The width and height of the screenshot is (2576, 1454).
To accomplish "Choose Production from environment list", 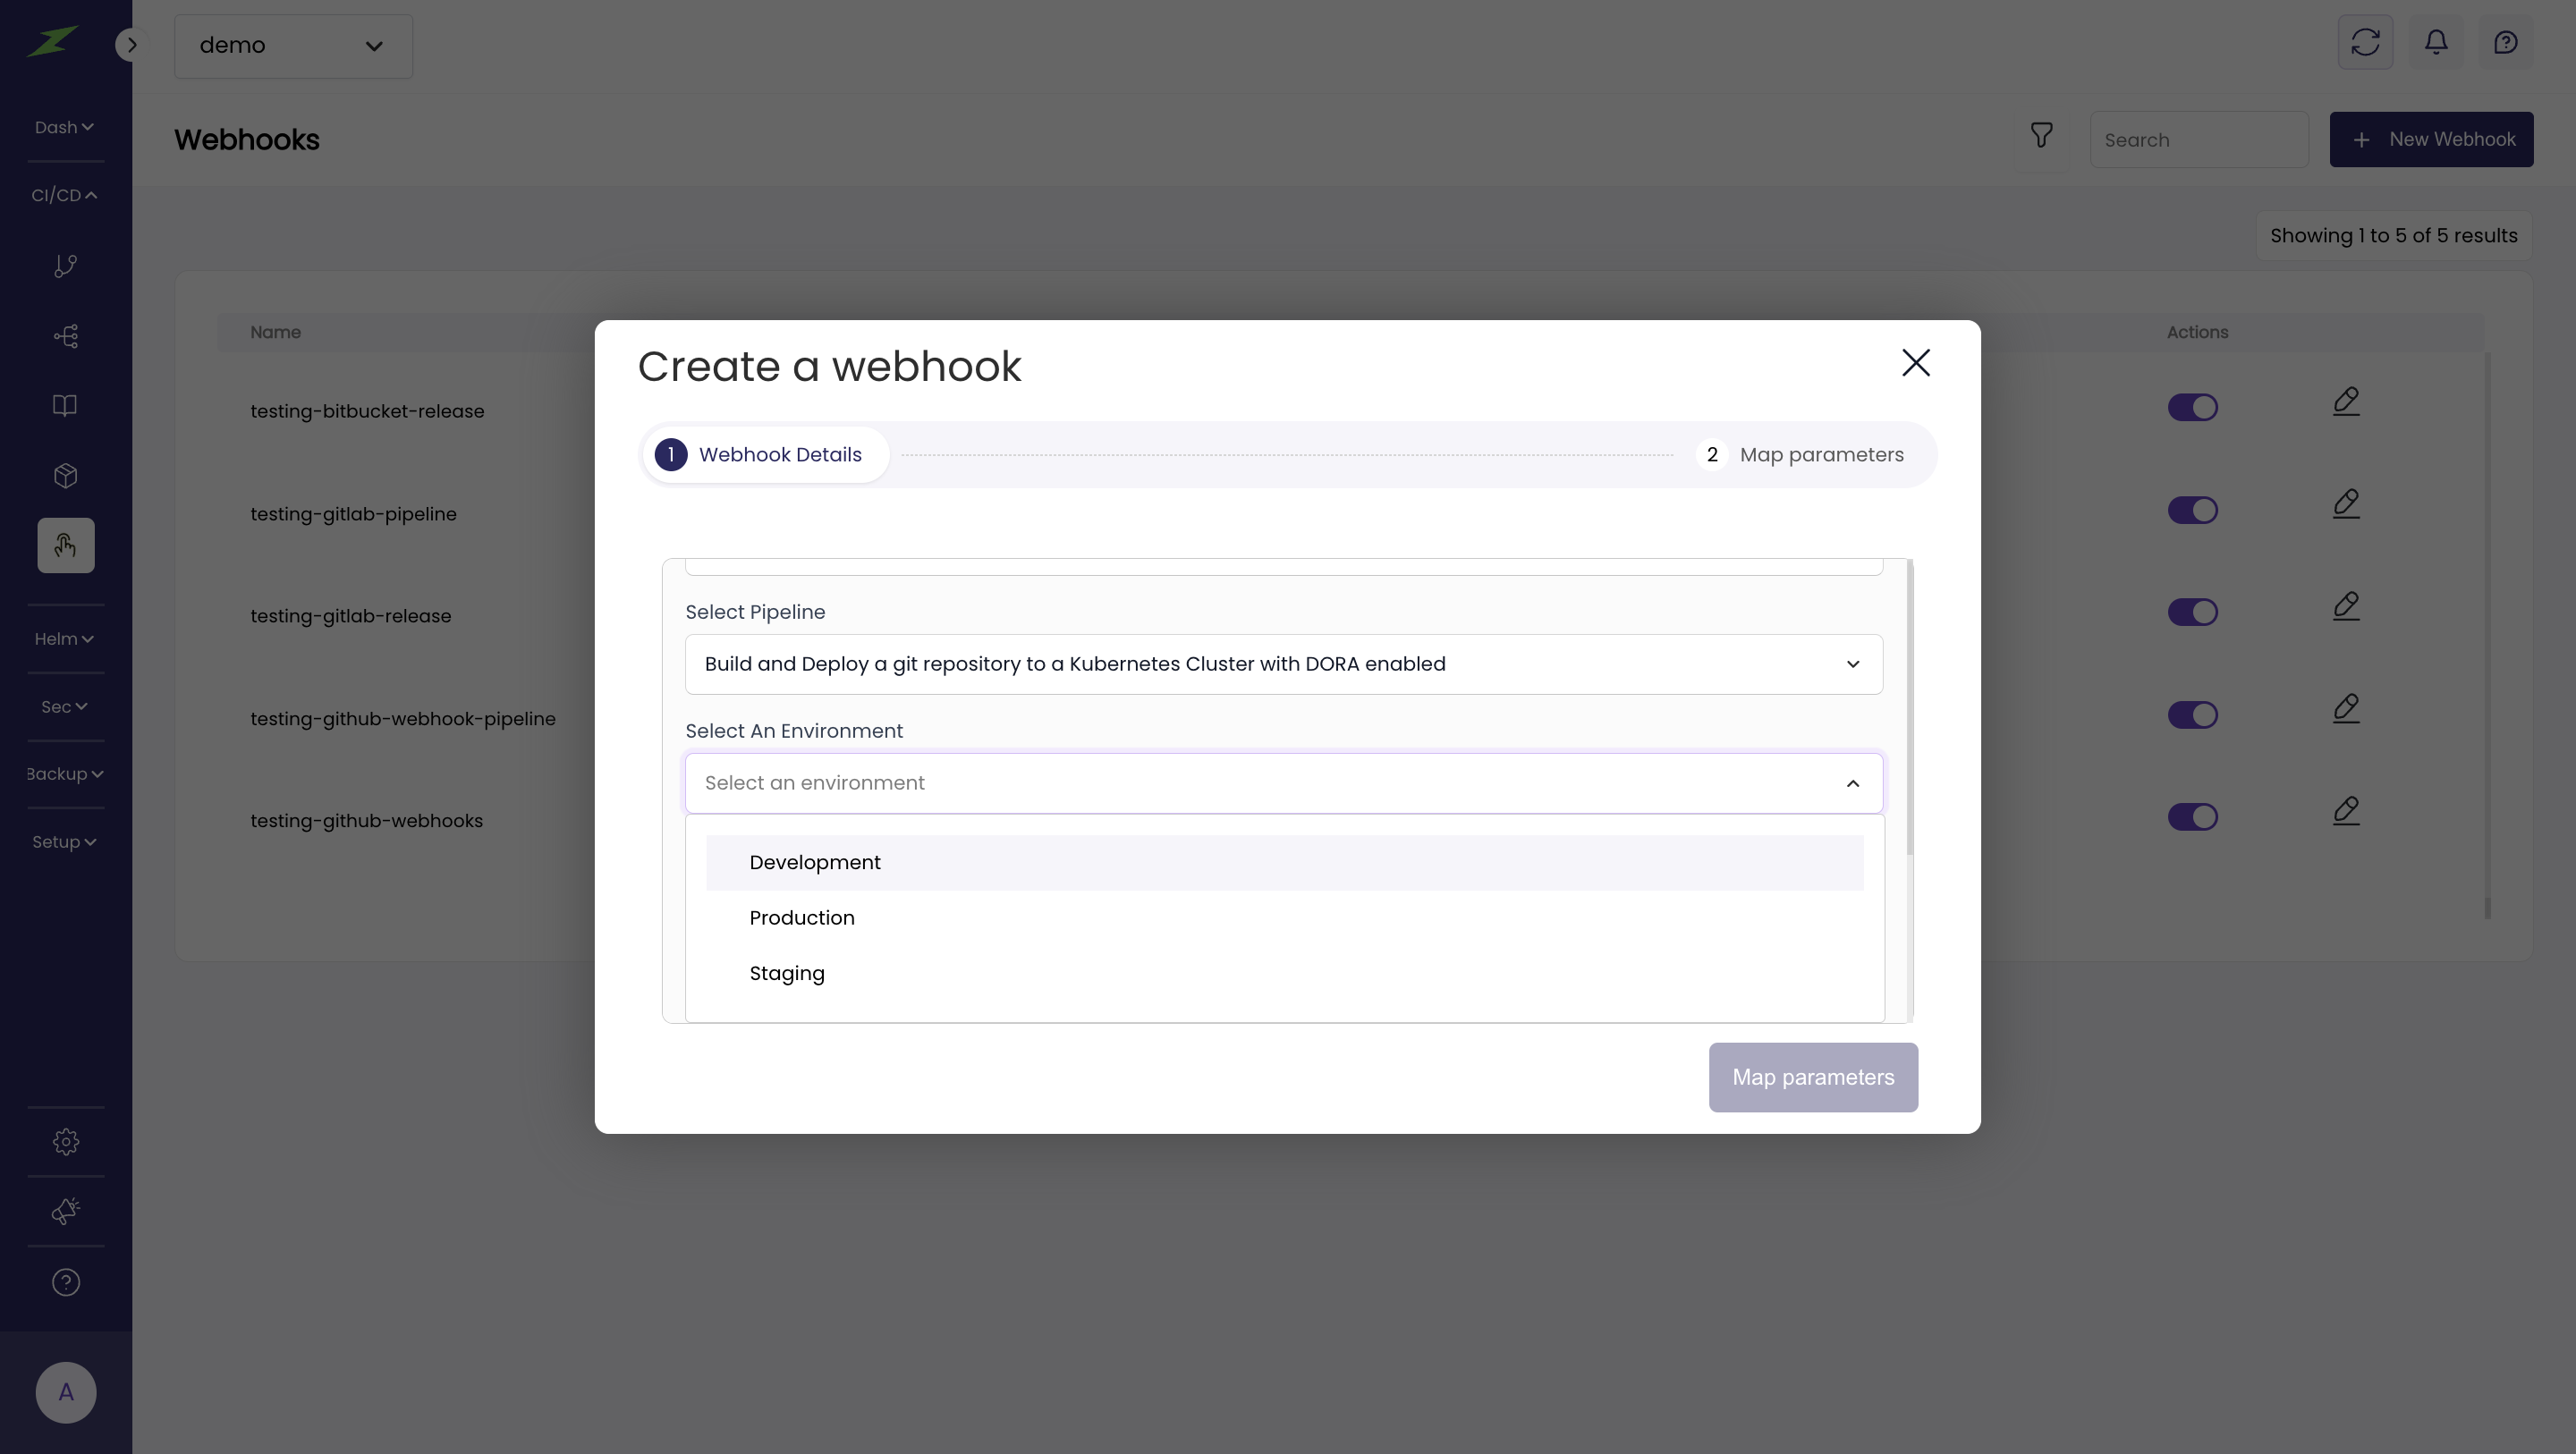I will pyautogui.click(x=802, y=918).
